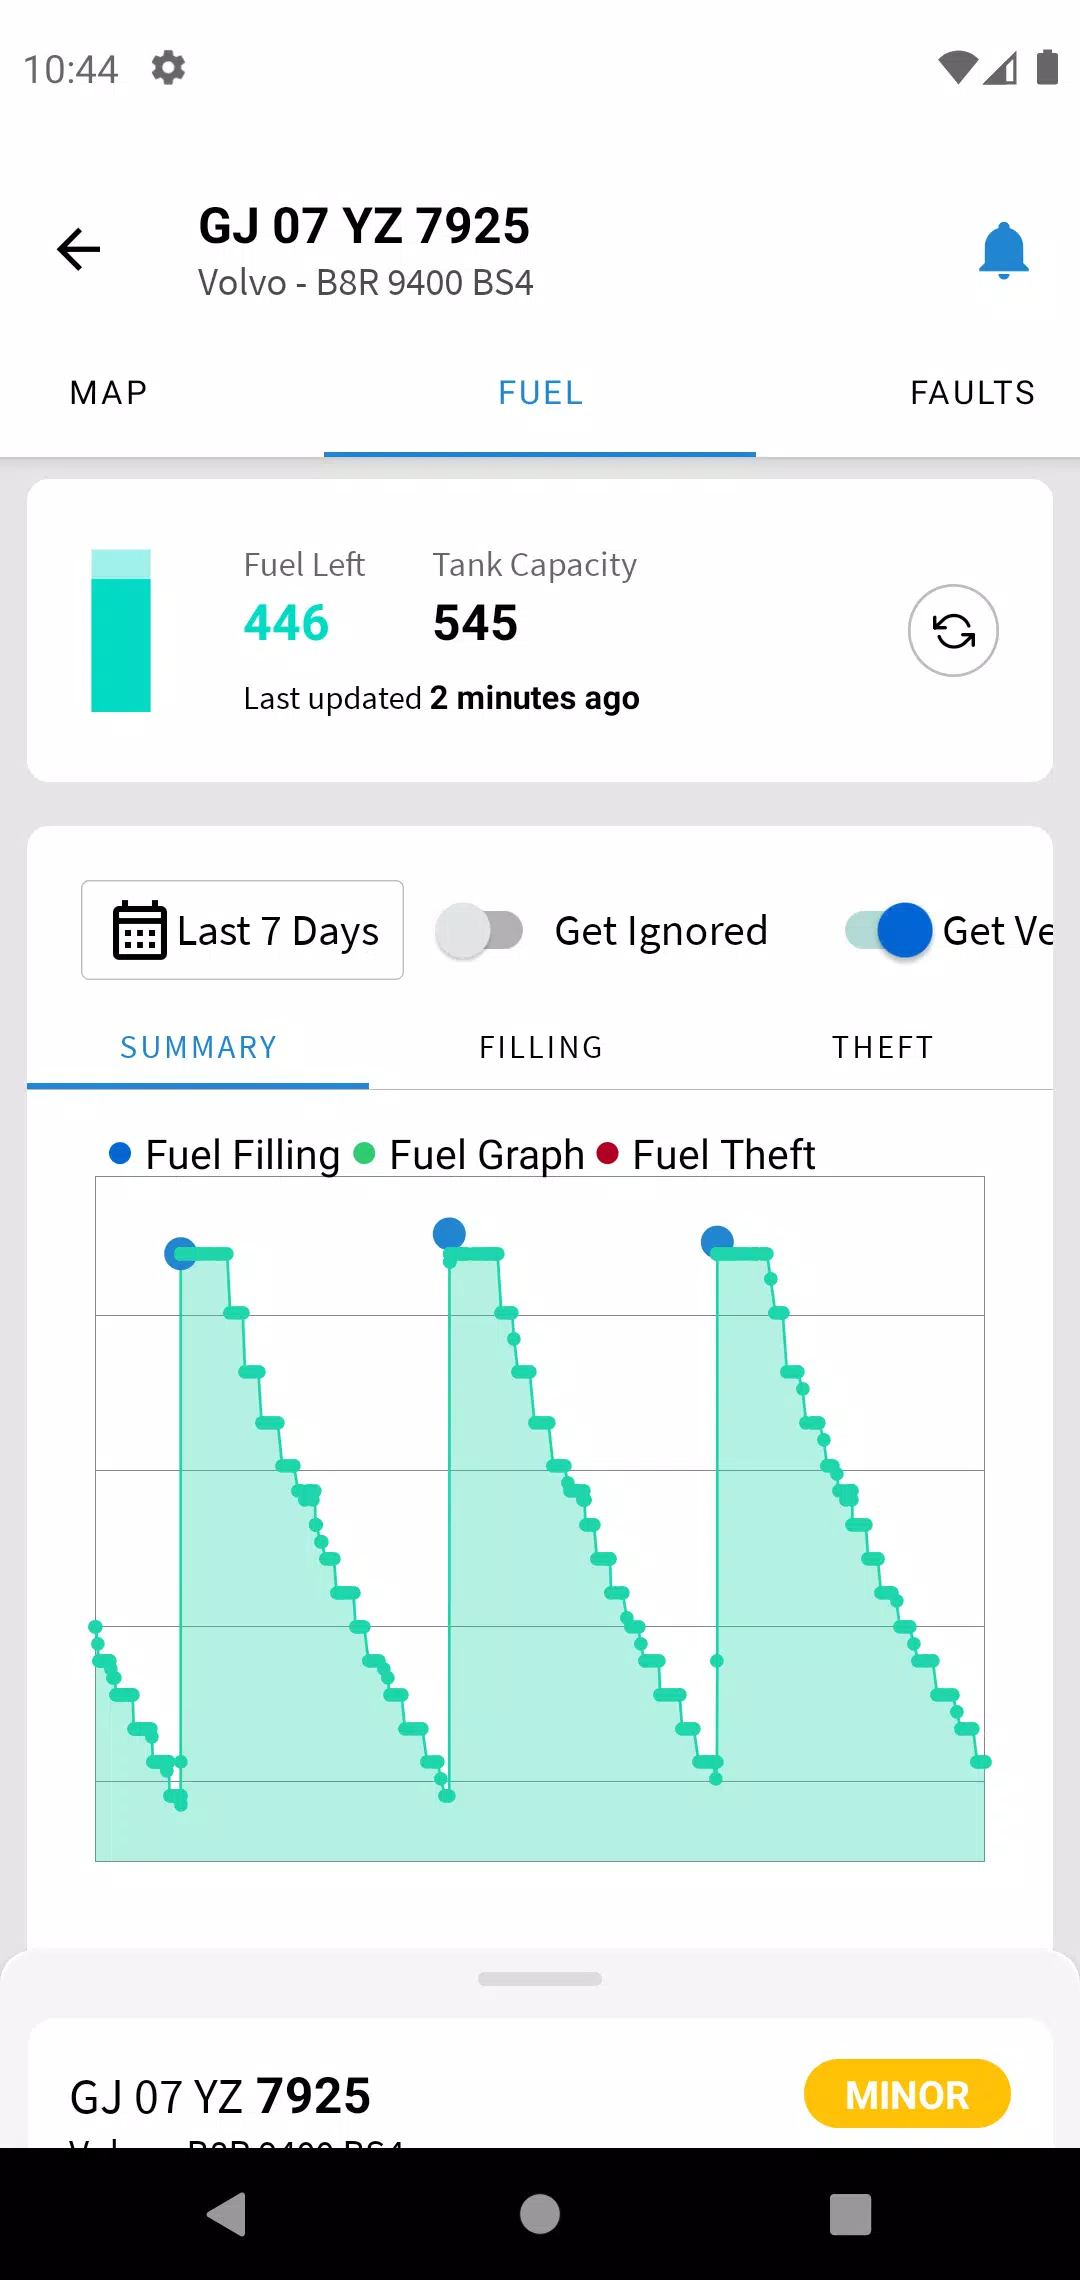Image resolution: width=1080 pixels, height=2280 pixels.
Task: Enable the Get Ignored switch
Action: pos(480,930)
